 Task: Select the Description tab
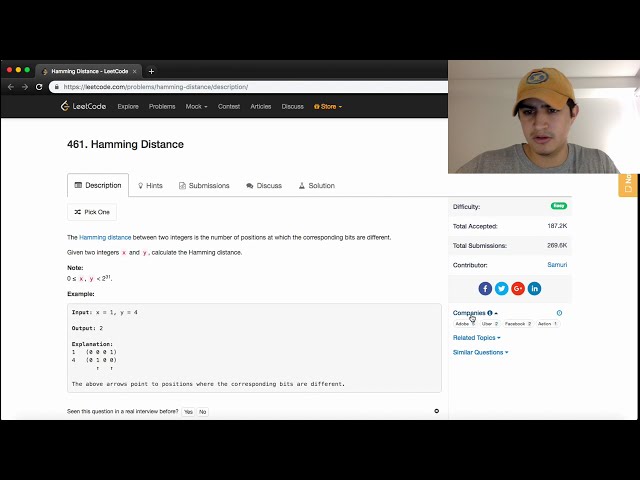click(x=98, y=185)
